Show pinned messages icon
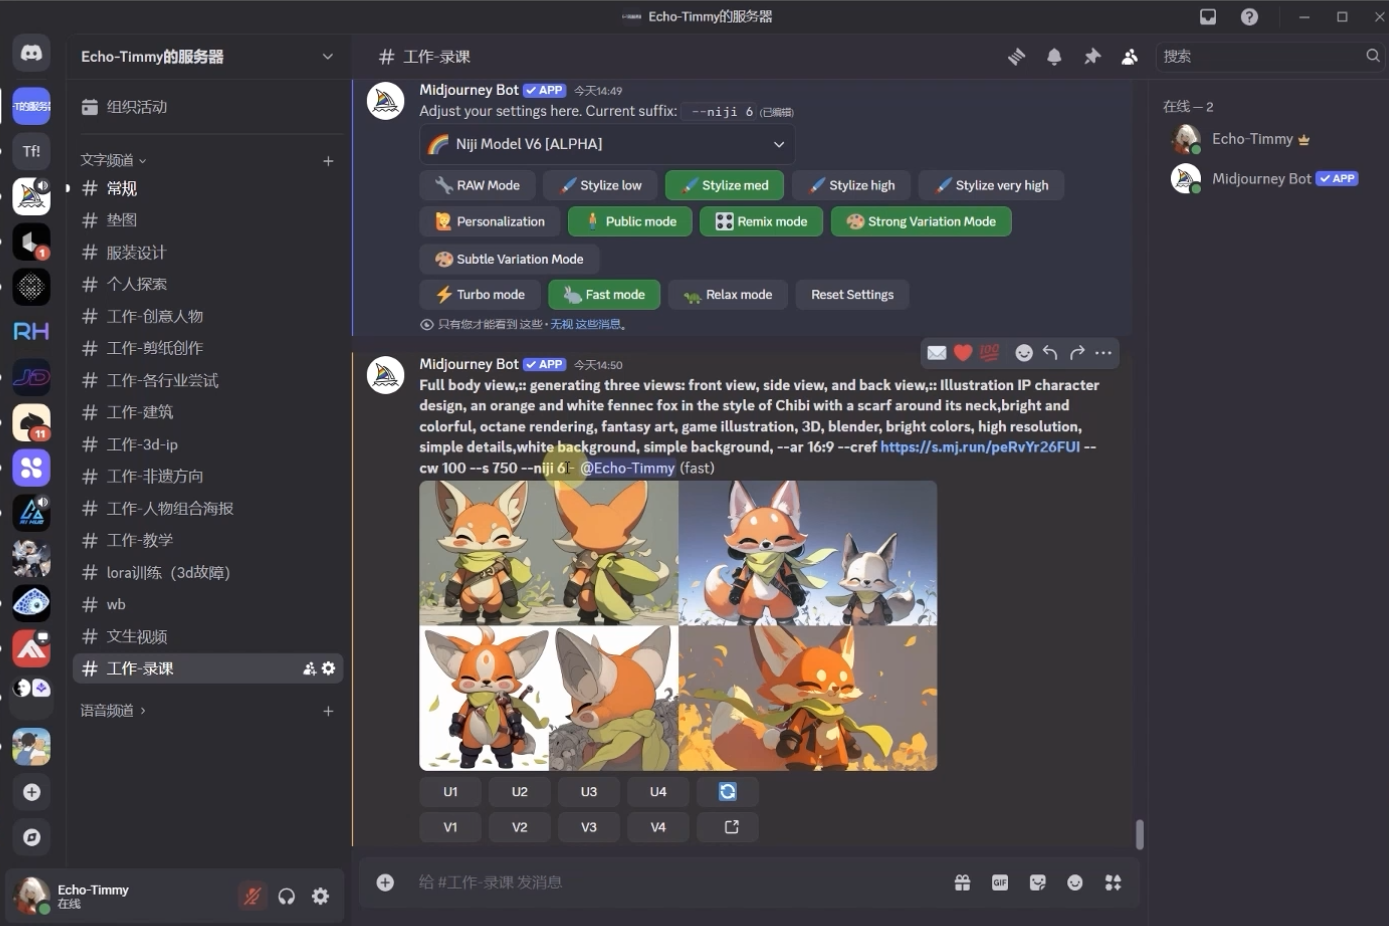The height and width of the screenshot is (926, 1389). (1092, 57)
